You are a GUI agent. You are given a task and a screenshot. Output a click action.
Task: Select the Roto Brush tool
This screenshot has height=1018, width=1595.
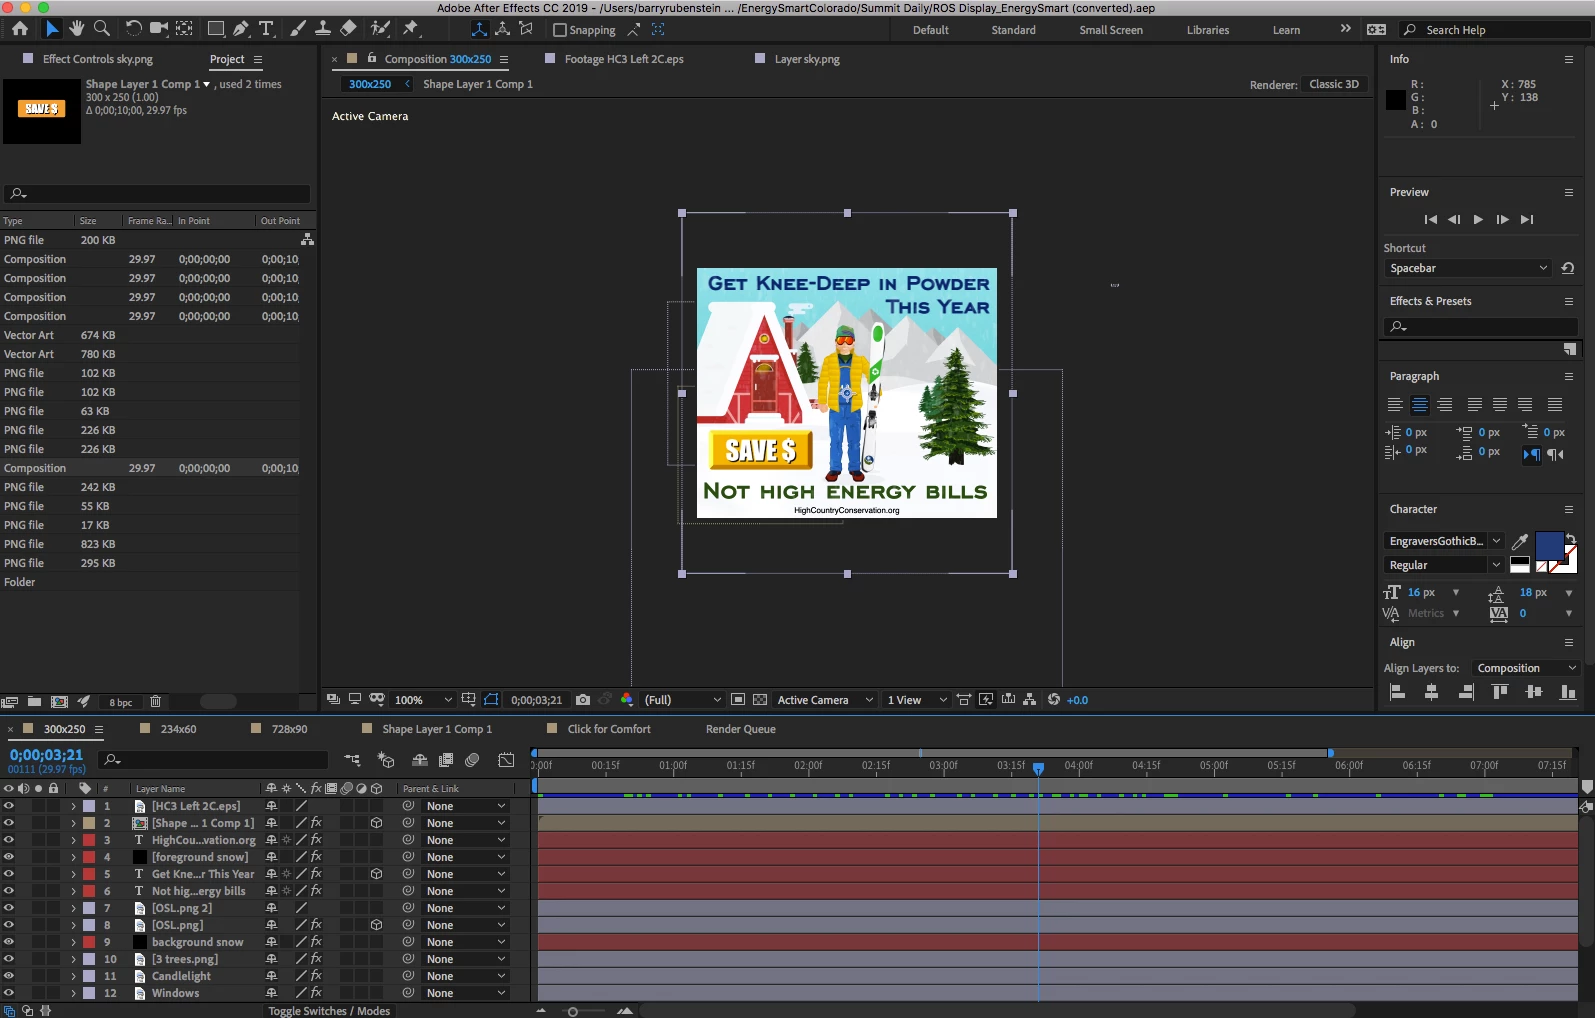coord(380,29)
